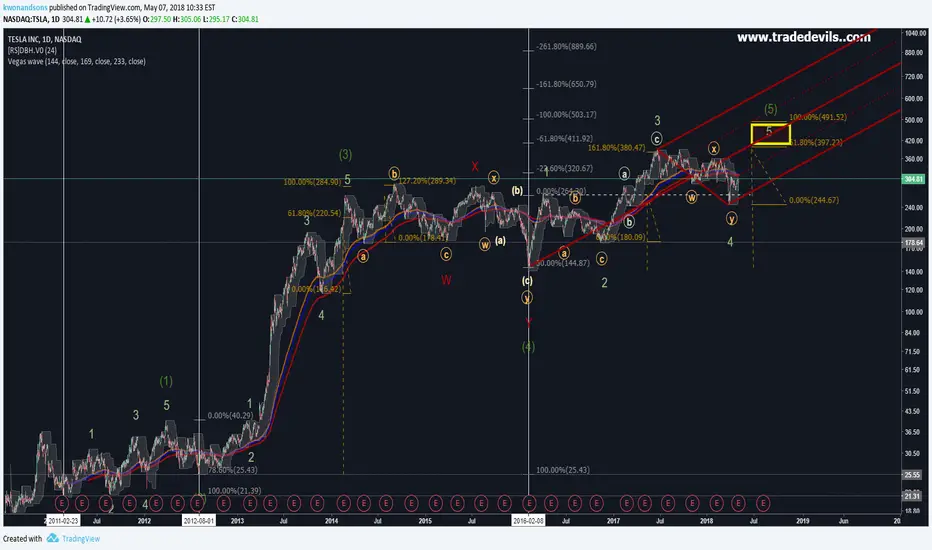Click the white circled 'c' under the green 3

click(x=656, y=139)
